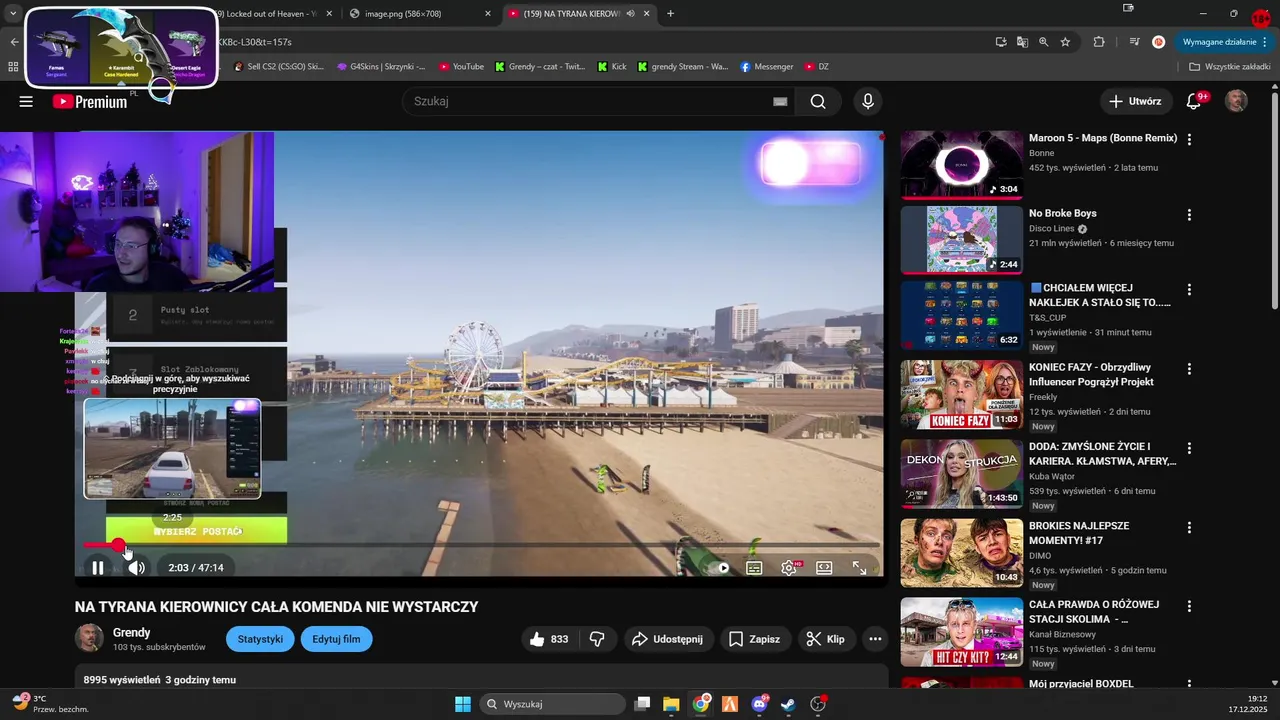Open DODA: ZMYŚLONE ŻYCIE video thumbnail
This screenshot has height=720, width=1280.
click(x=962, y=473)
